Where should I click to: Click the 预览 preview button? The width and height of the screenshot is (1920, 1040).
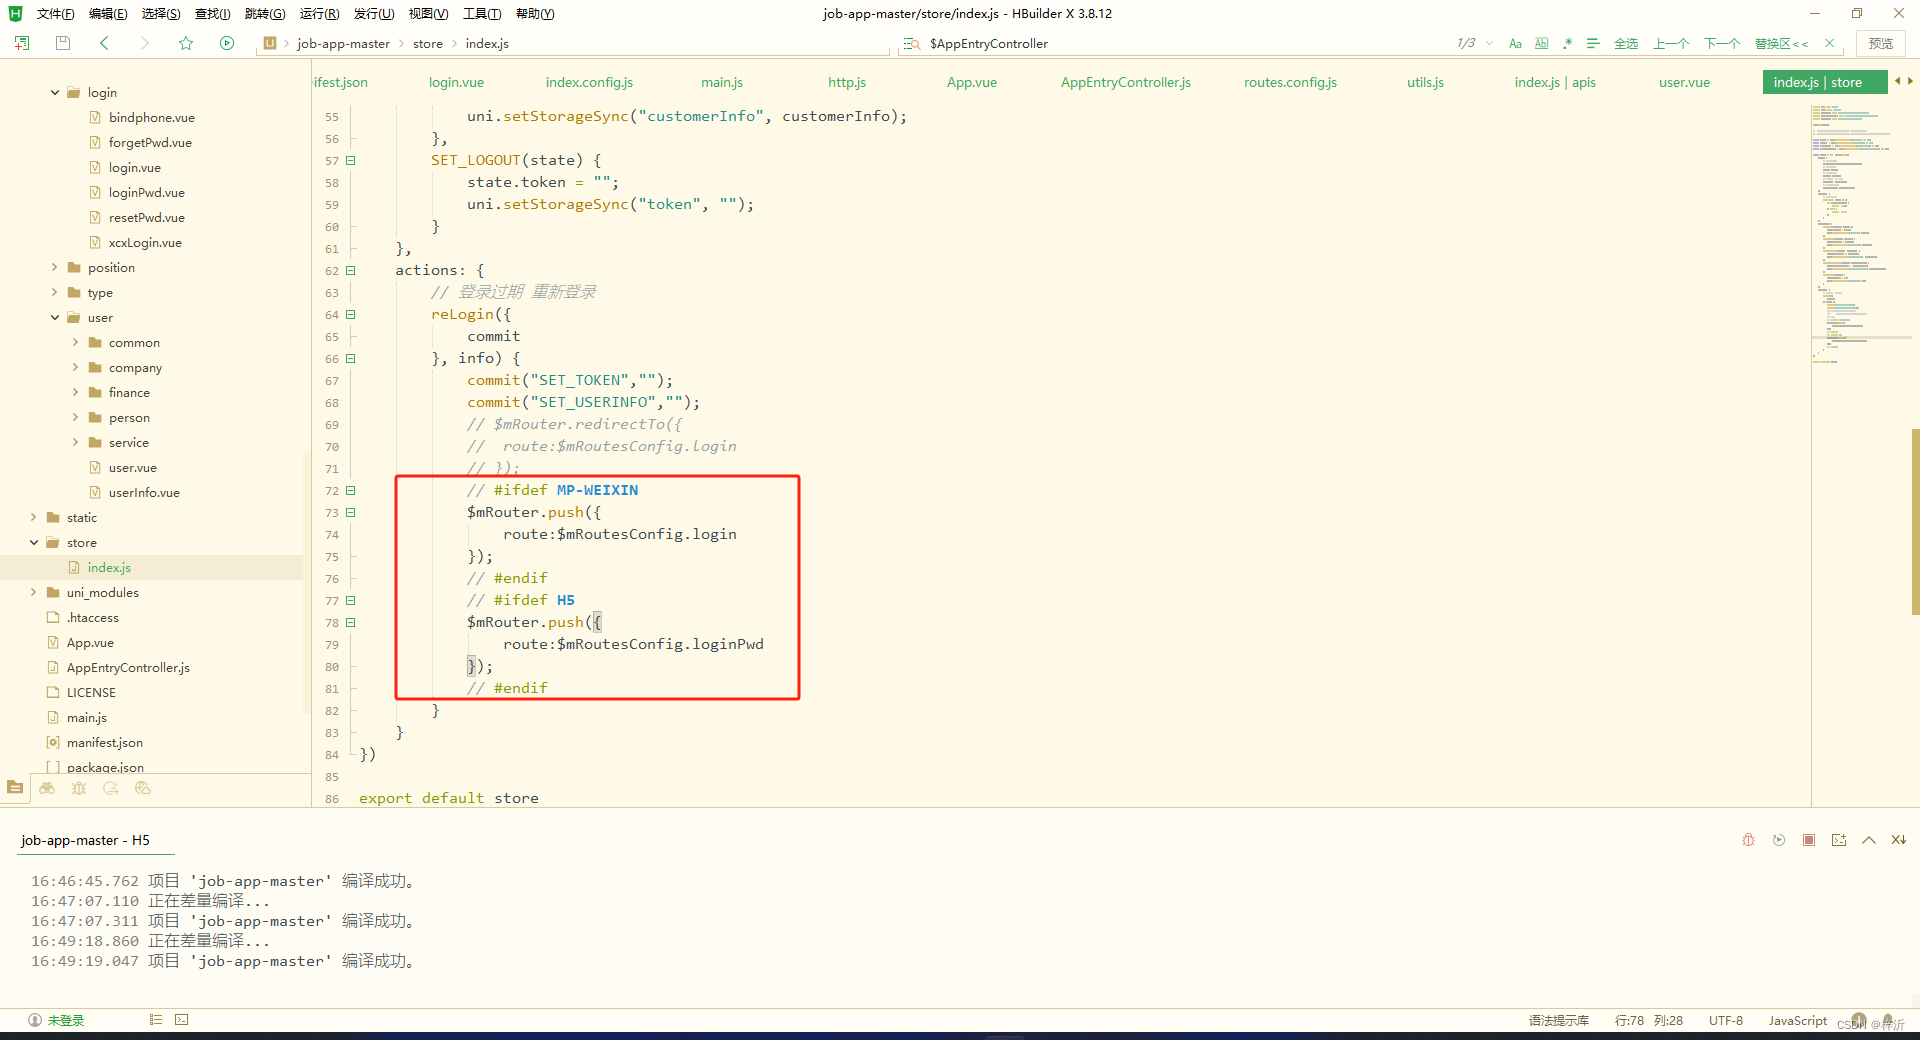(x=1881, y=43)
